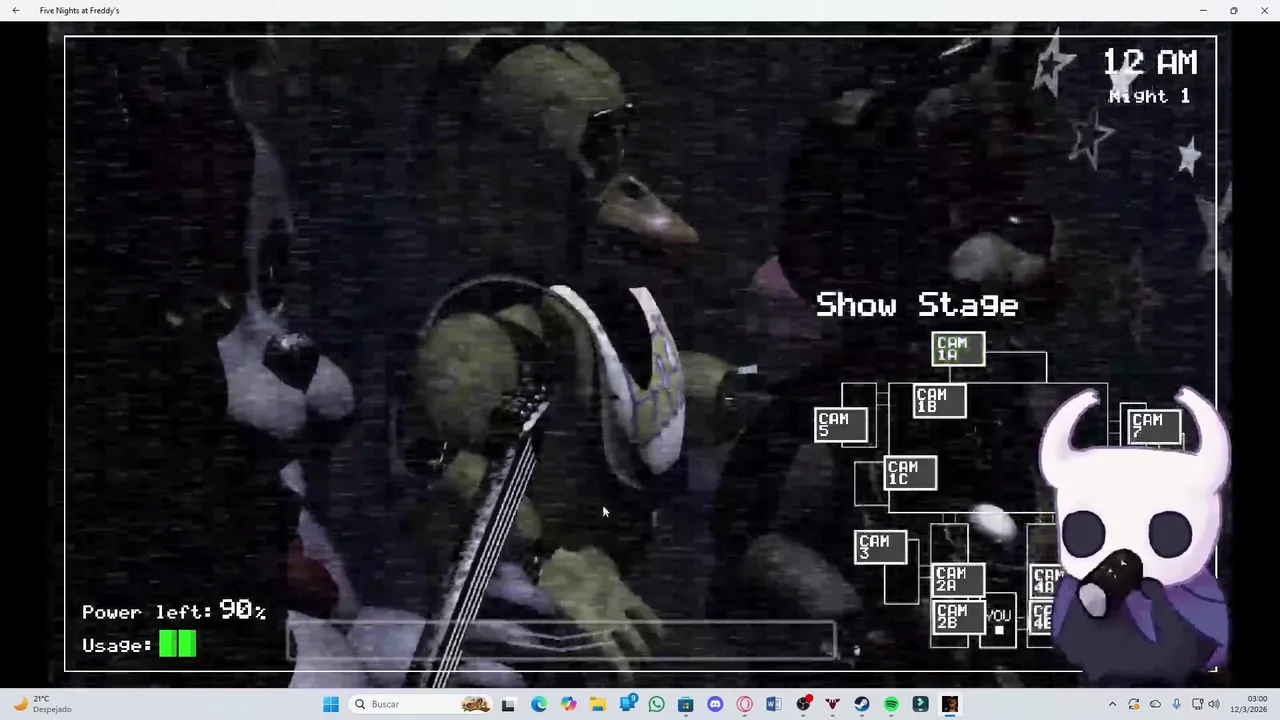The image size is (1280, 720).
Task: Open WhatsApp from the taskbar
Action: click(x=656, y=704)
